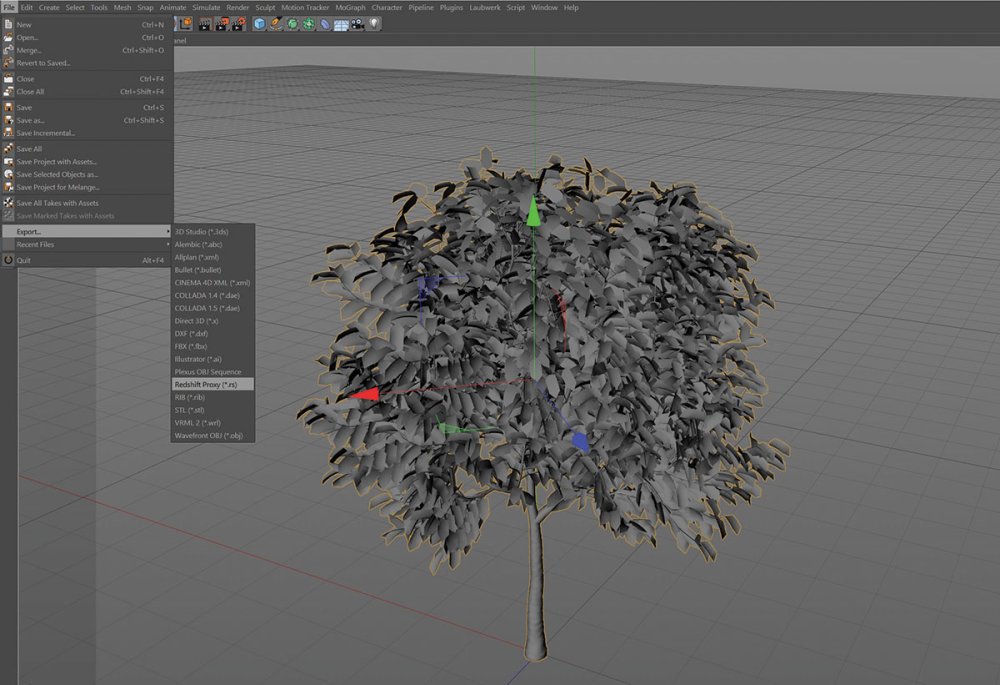
Task: Export as Wavefront OBJ (*.obj)
Action: 213,436
